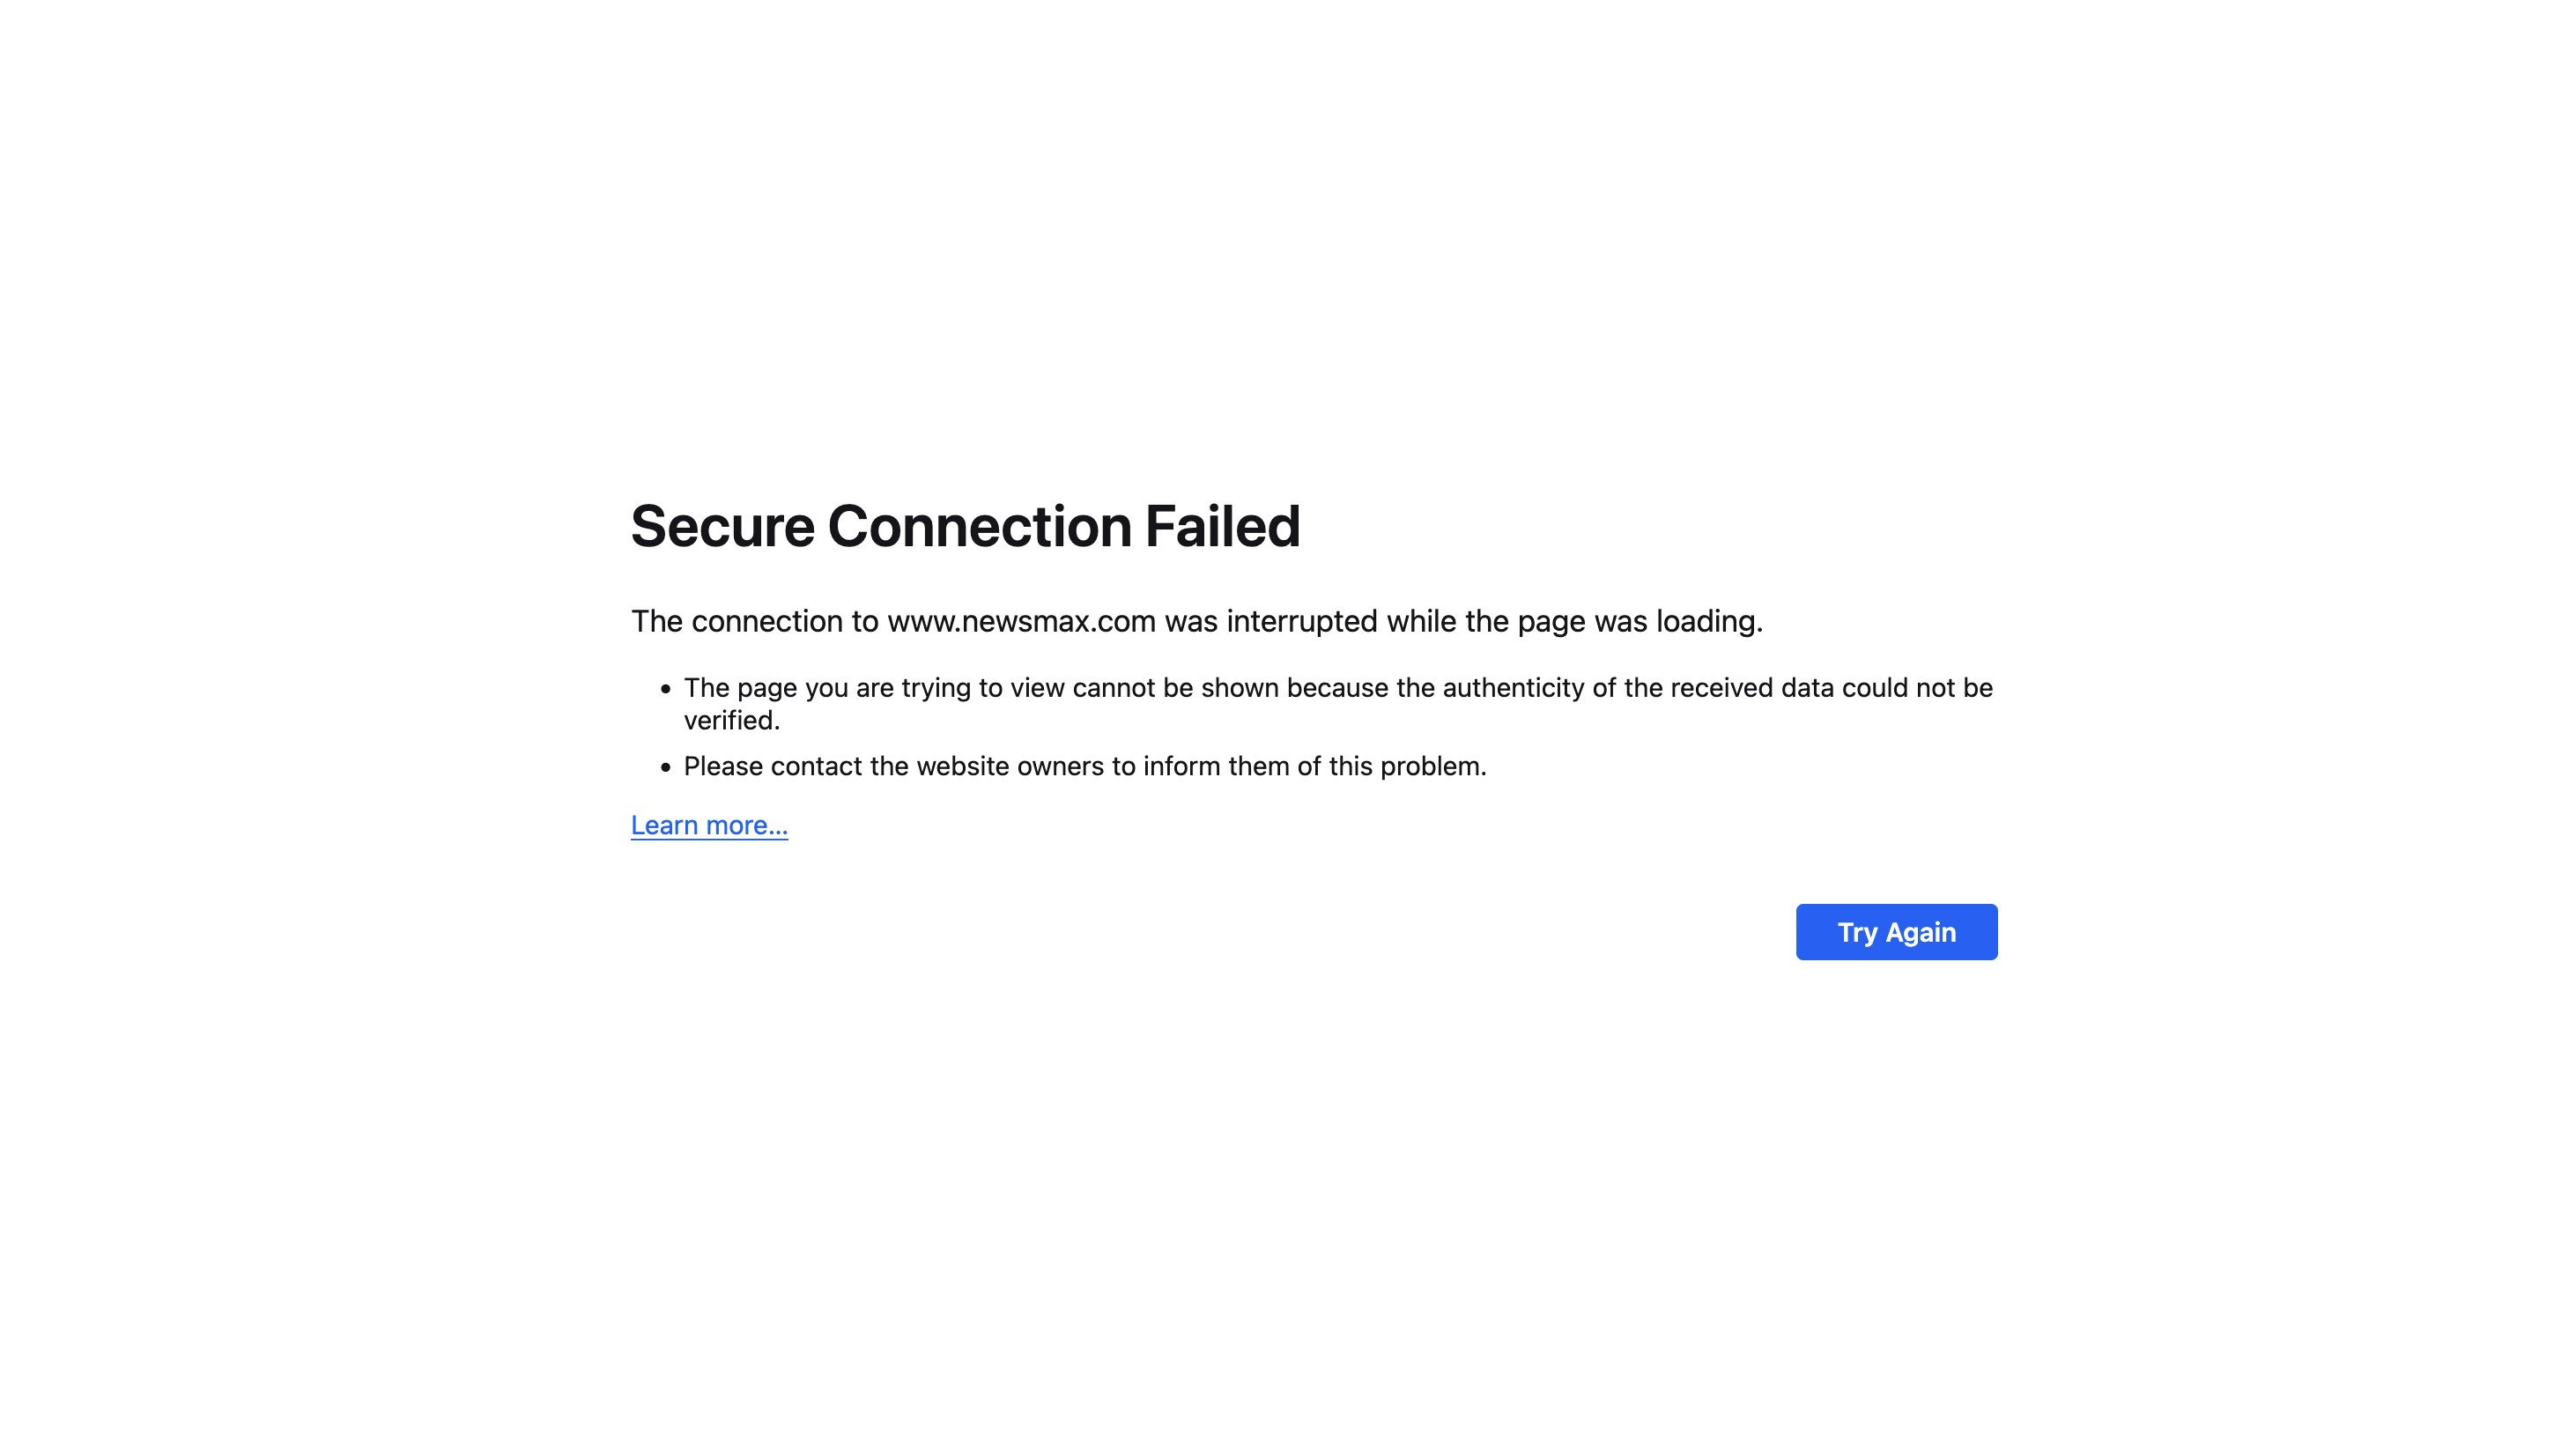Image resolution: width=2576 pixels, height=1436 pixels.
Task: Click the bullet dot before the first item
Action: click(x=665, y=689)
